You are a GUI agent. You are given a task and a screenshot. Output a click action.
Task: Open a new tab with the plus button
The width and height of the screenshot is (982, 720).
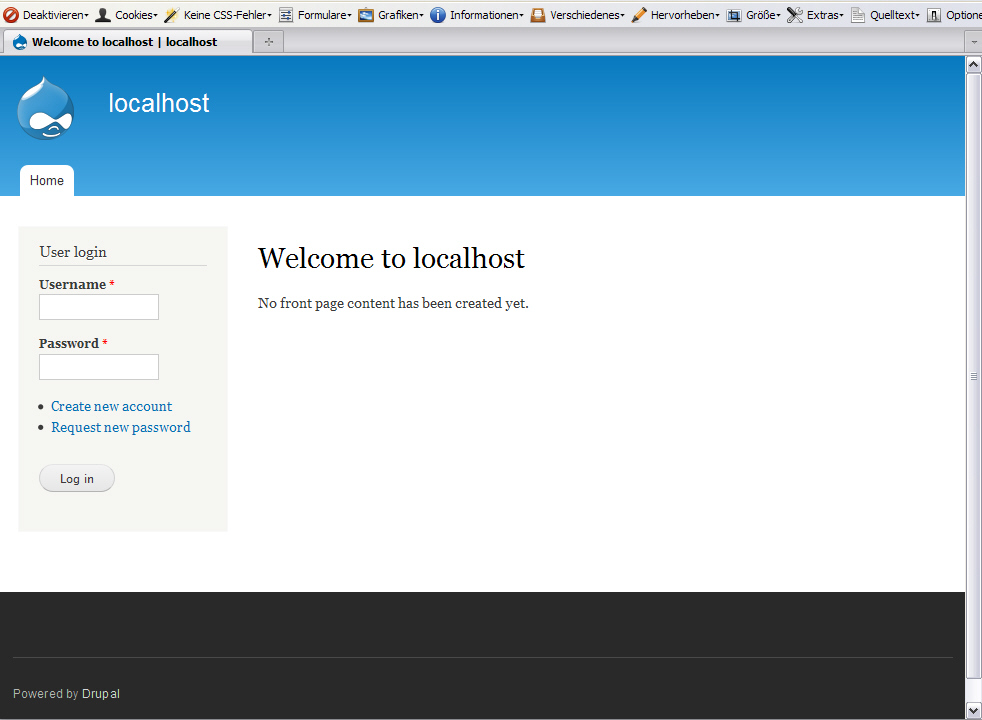tap(268, 42)
